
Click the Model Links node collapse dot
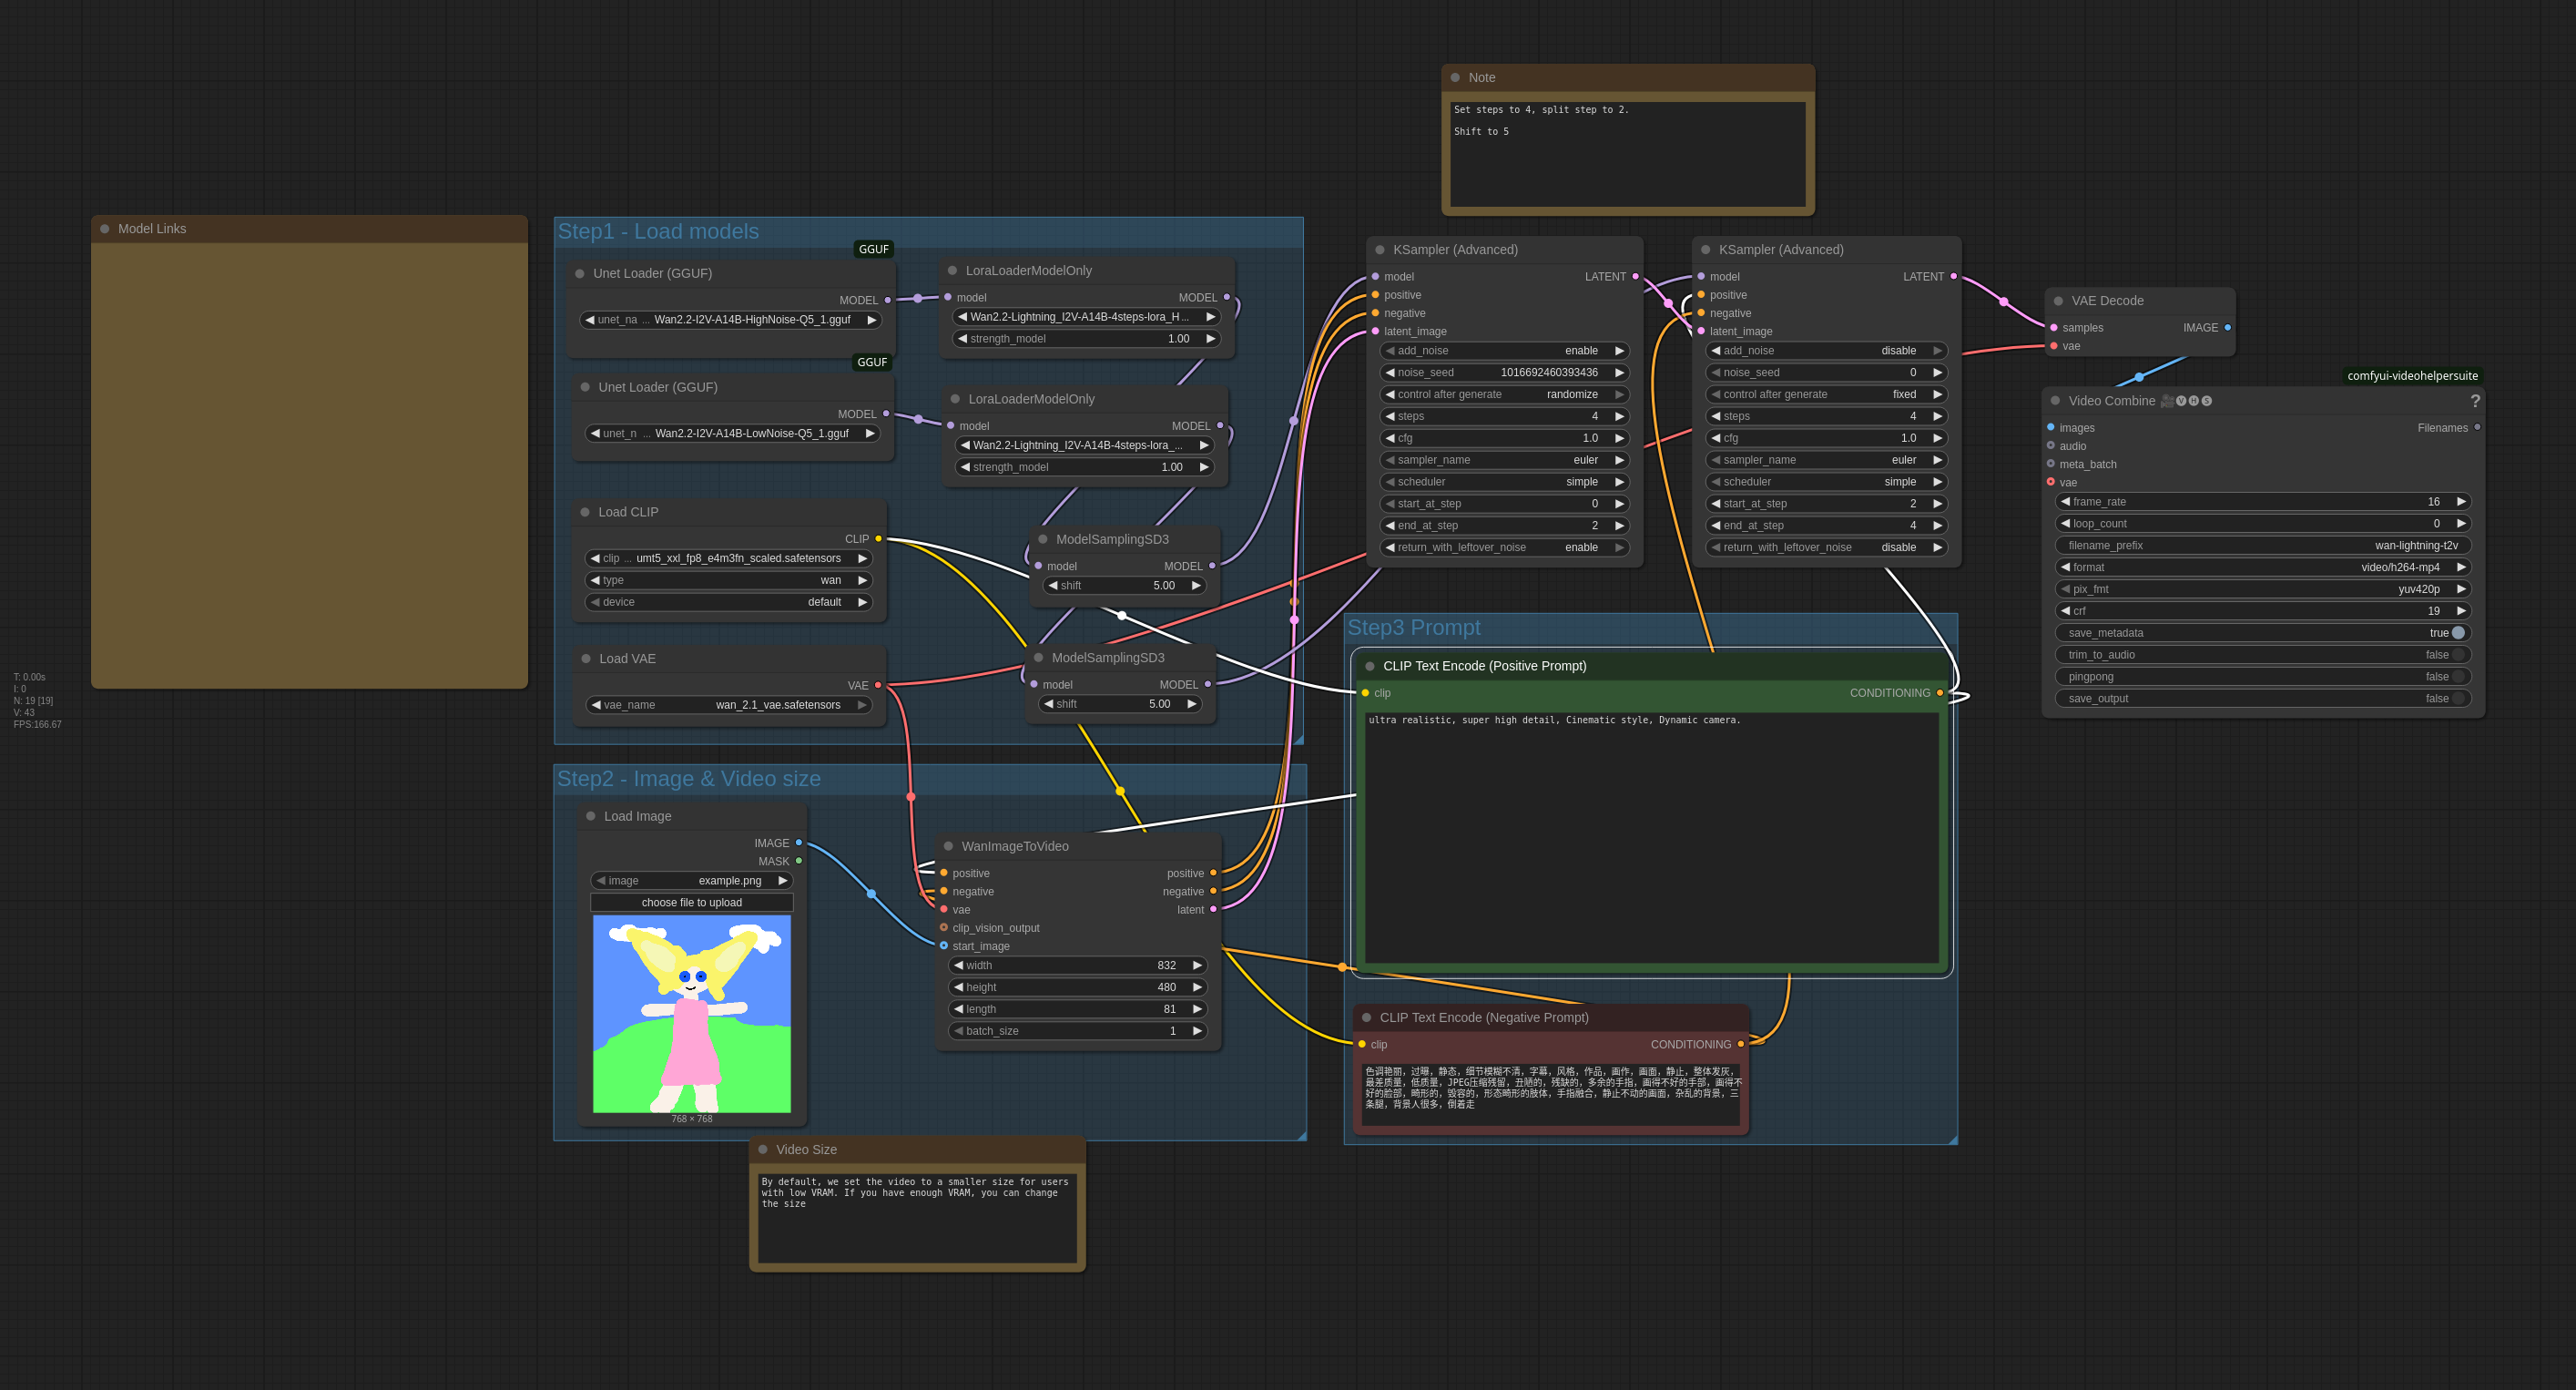pos(105,229)
